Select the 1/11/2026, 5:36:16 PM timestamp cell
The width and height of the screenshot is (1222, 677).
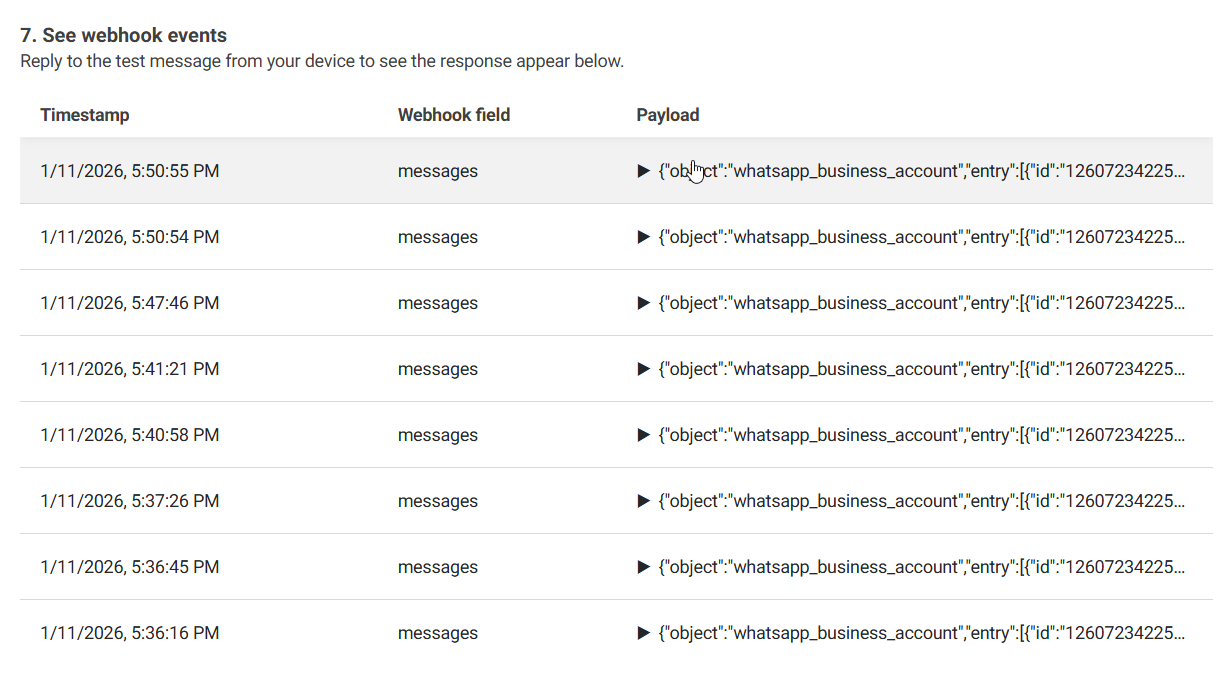pyautogui.click(x=130, y=633)
